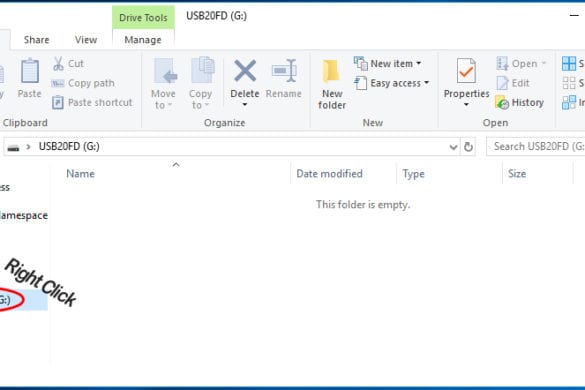Click the Drive Tools contextual tab
Viewport: 585px width, 390px height.
[143, 18]
